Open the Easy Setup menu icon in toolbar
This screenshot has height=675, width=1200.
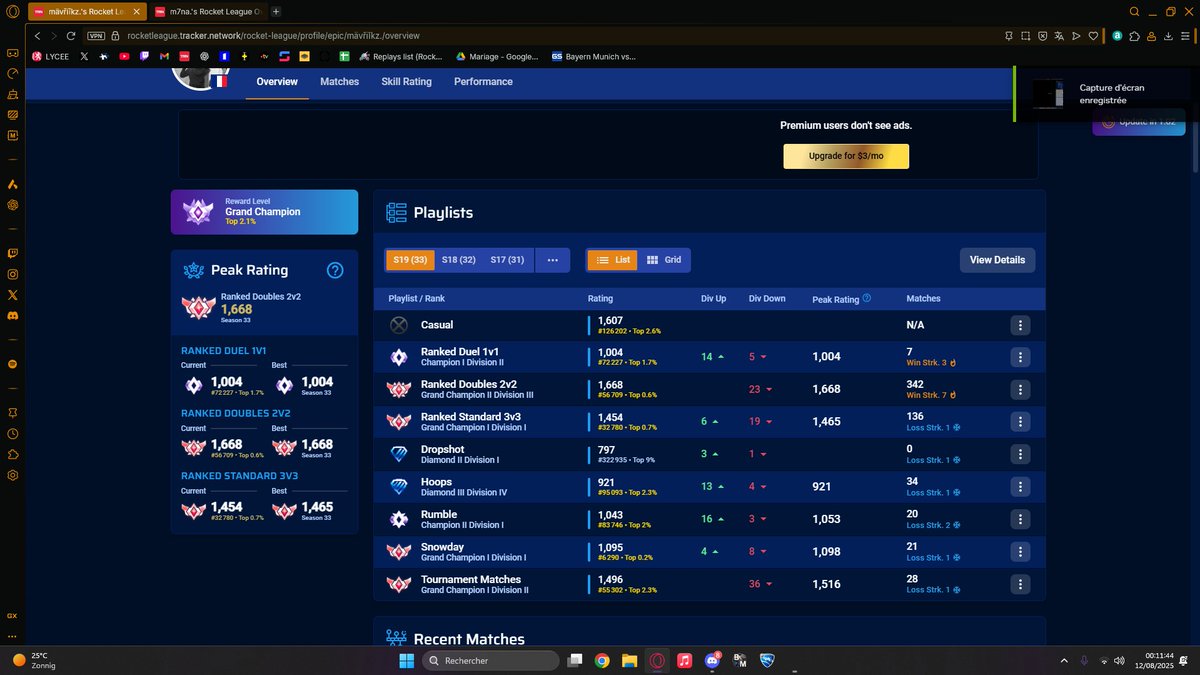pos(1186,35)
